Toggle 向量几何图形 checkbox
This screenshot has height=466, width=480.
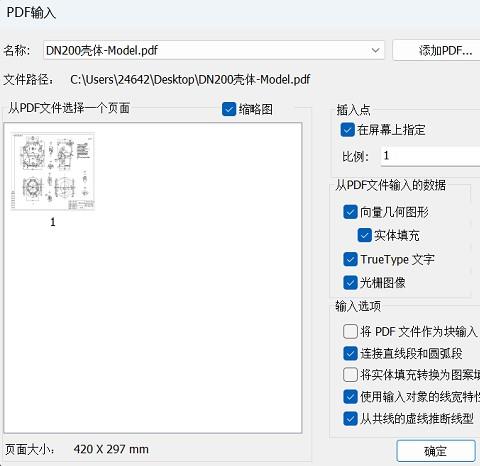pos(350,212)
